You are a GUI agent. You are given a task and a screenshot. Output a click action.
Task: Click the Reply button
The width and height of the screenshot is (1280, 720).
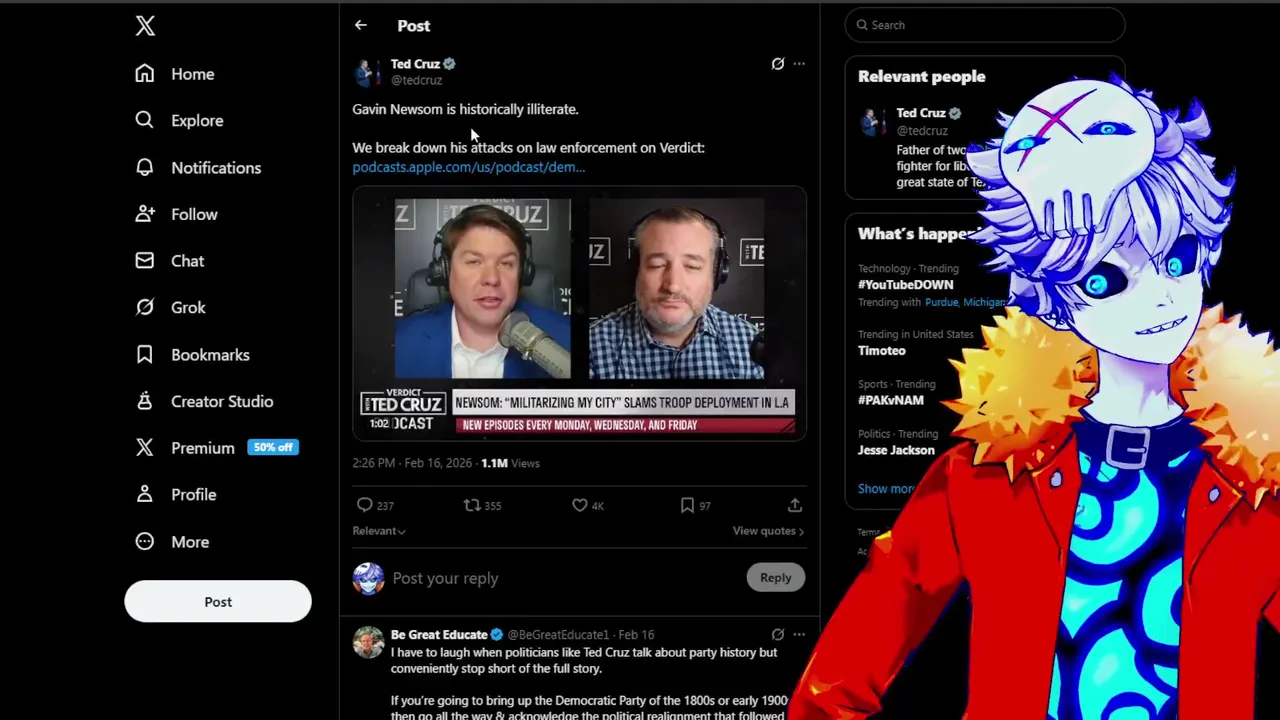[775, 577]
